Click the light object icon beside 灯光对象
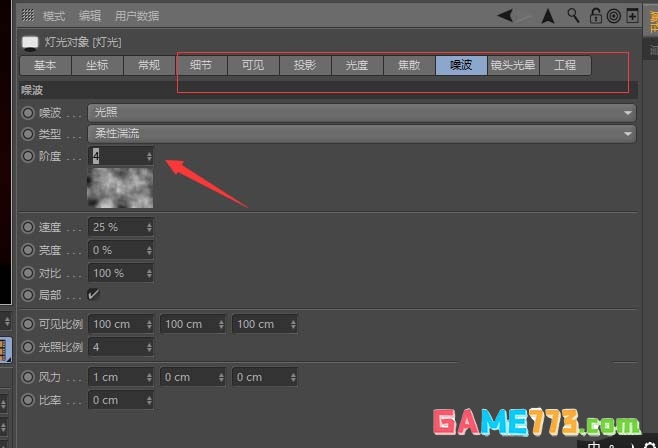 tap(29, 43)
